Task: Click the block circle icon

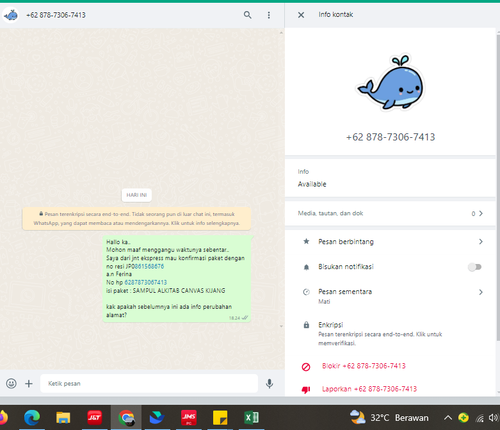Action: (306, 367)
